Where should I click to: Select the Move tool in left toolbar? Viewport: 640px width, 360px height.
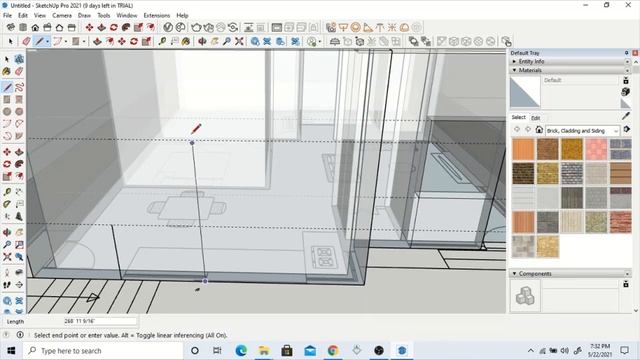7,152
